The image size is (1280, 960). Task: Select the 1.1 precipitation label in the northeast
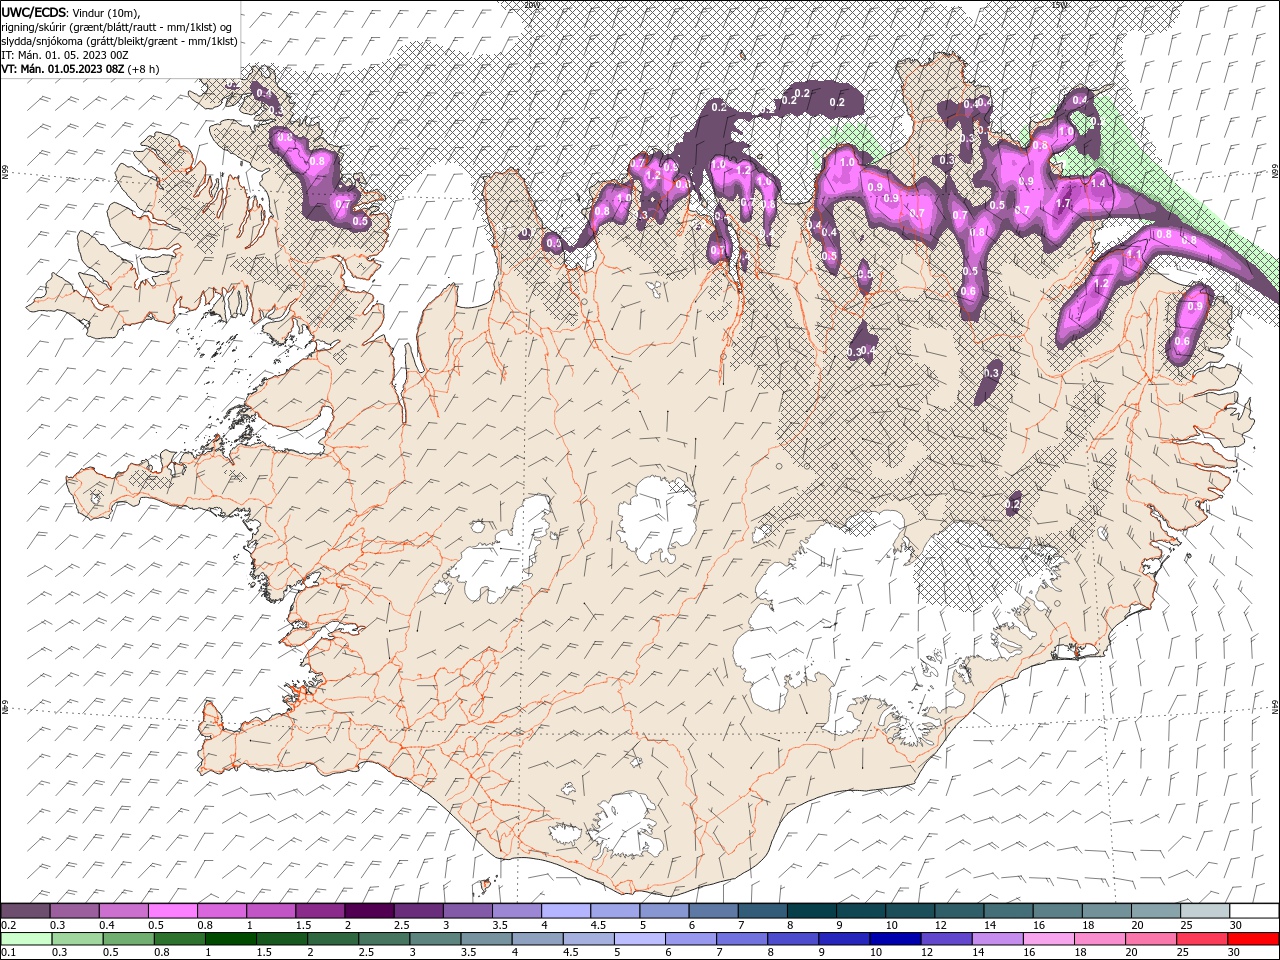point(1133,256)
